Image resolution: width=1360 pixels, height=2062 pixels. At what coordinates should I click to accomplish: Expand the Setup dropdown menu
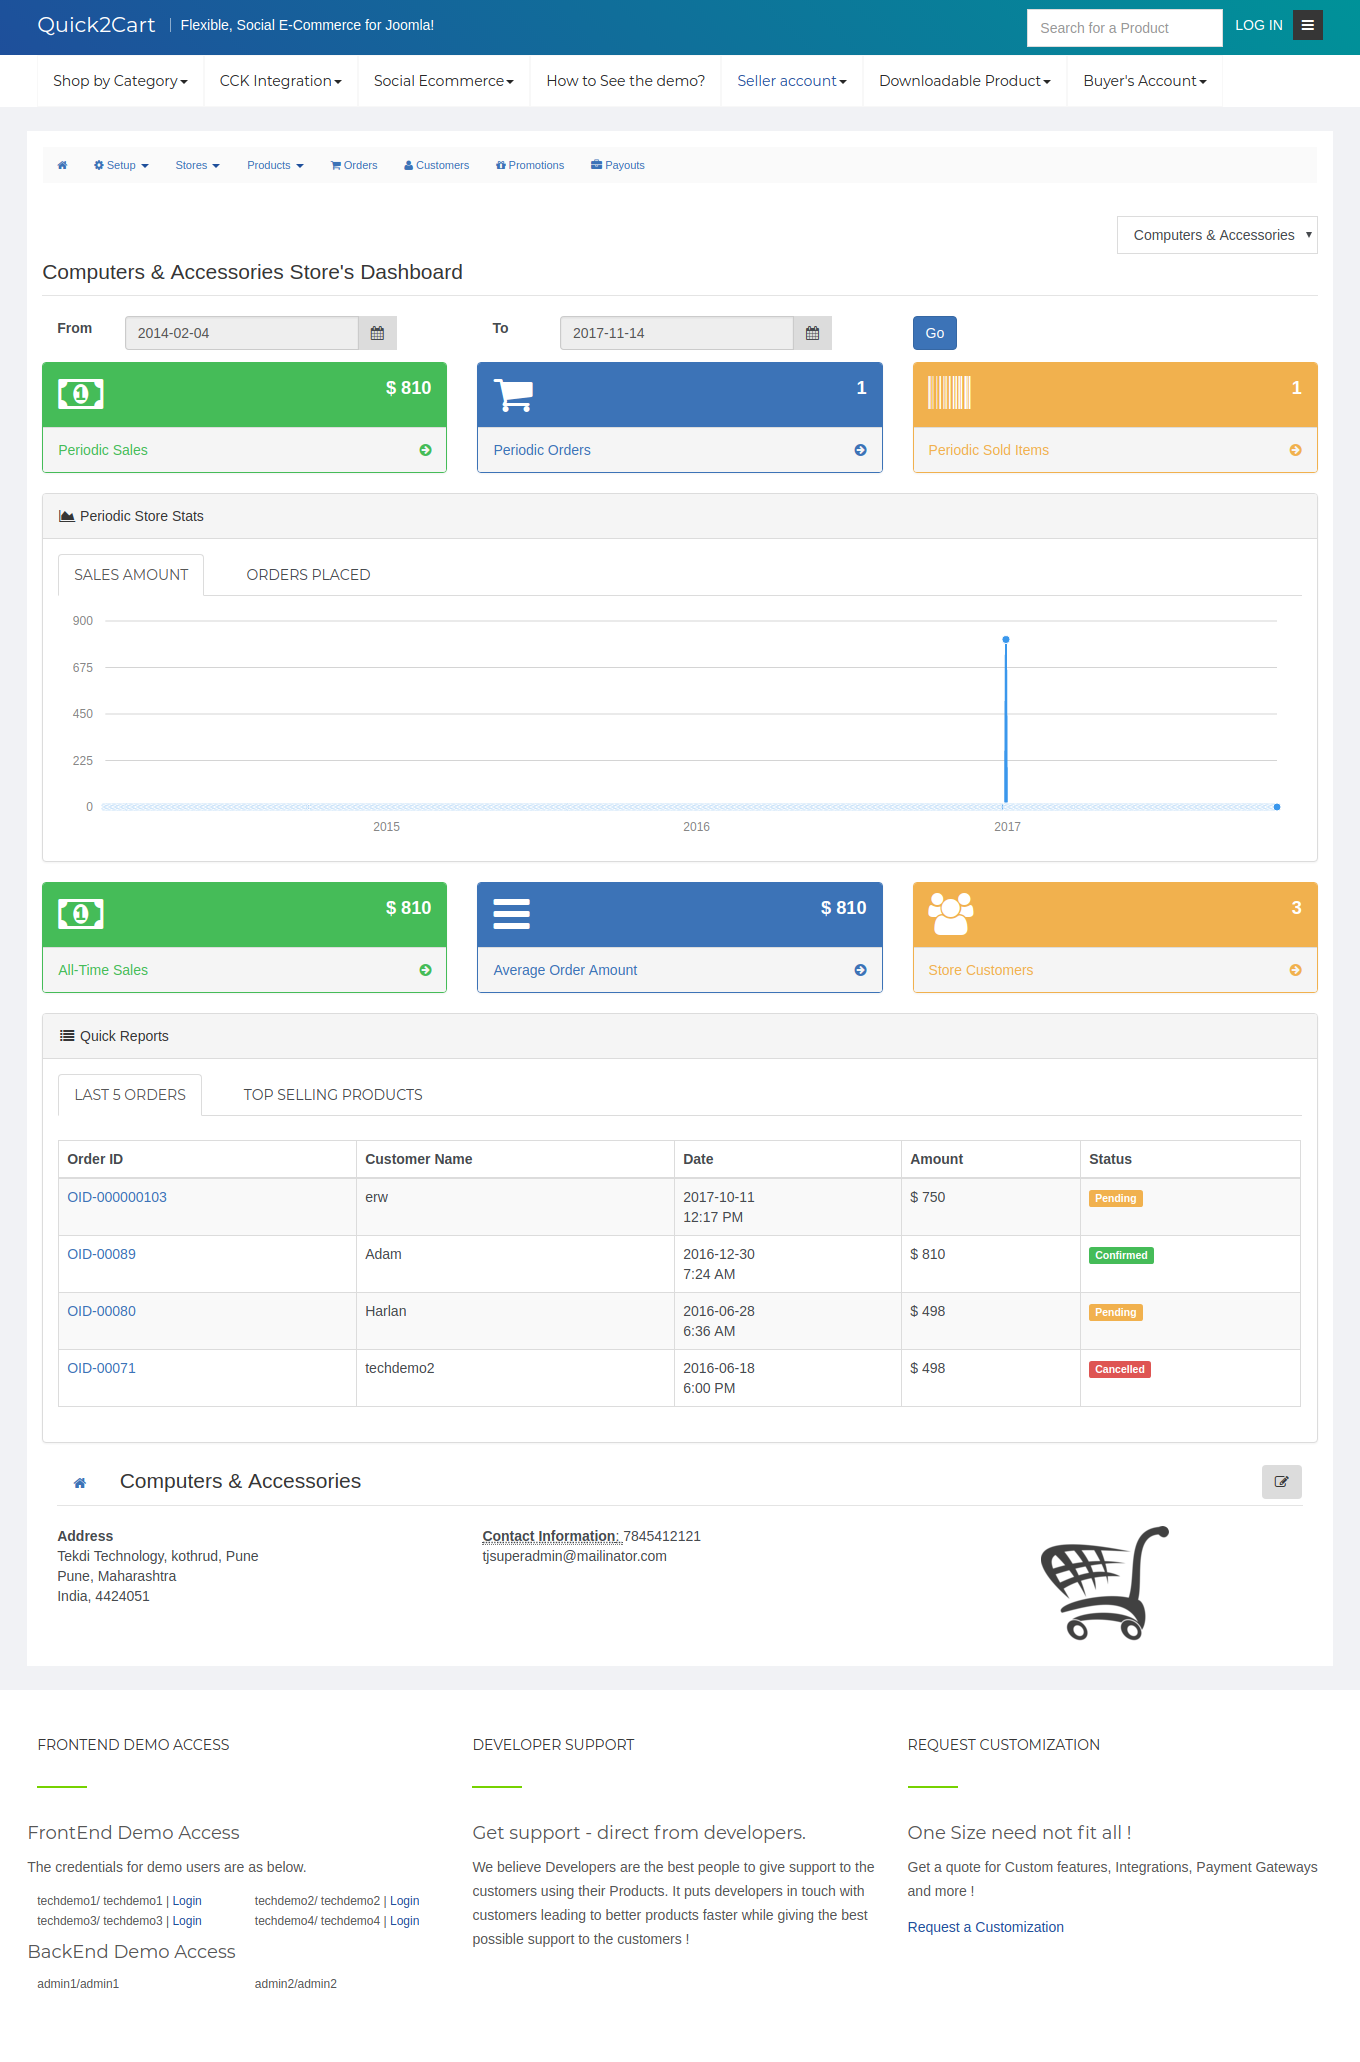tap(121, 166)
